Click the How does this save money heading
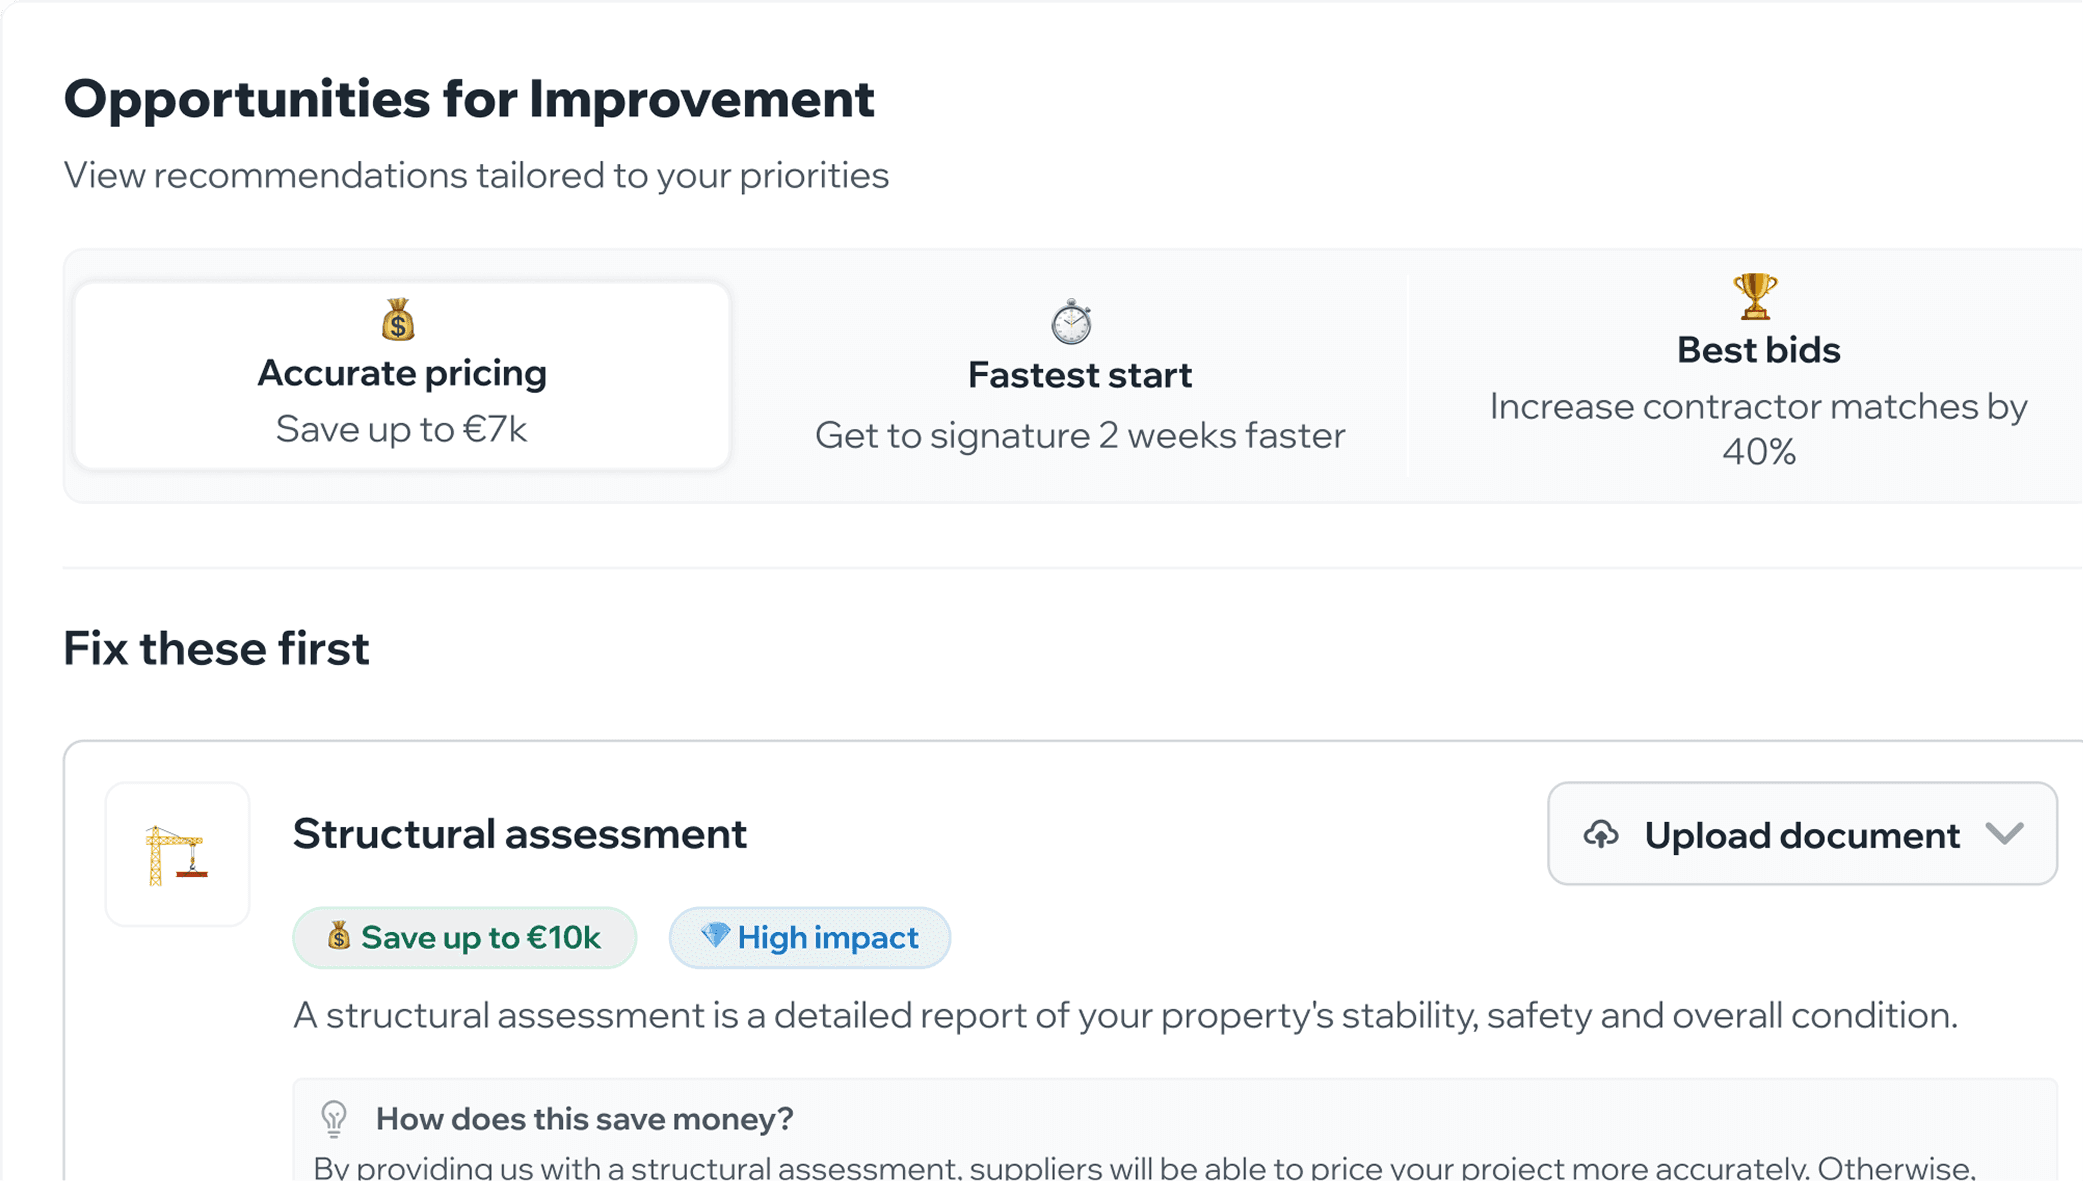The width and height of the screenshot is (2083, 1181). (x=584, y=1119)
